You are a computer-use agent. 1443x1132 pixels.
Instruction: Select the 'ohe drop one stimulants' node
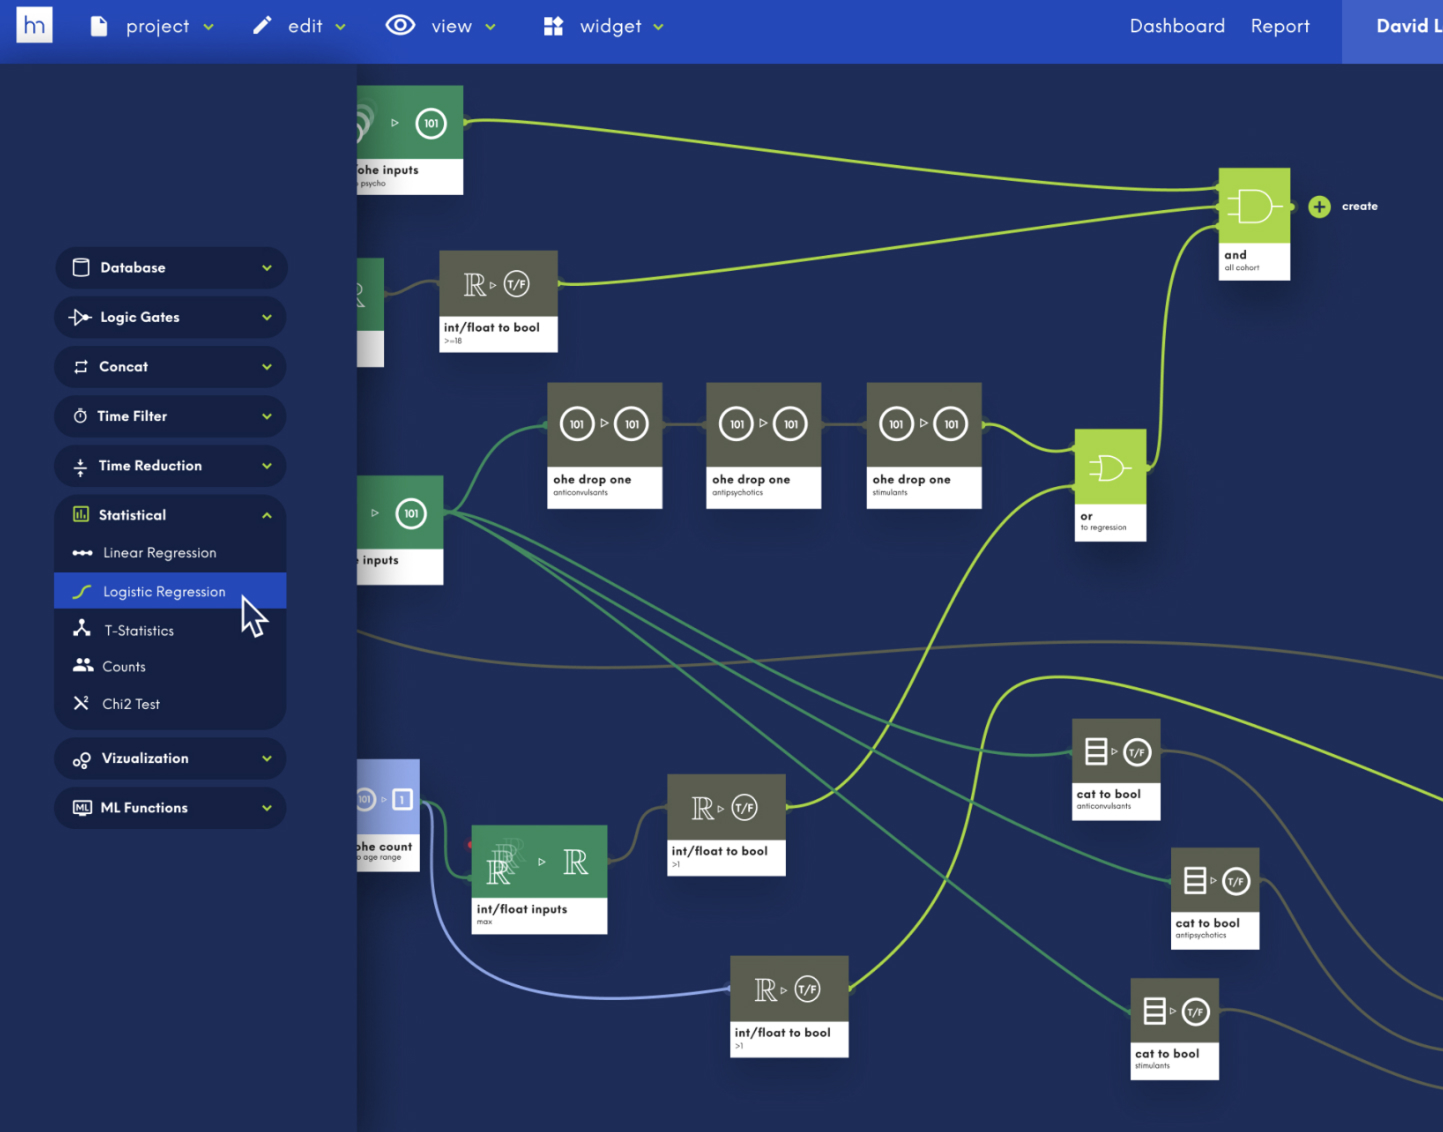click(x=924, y=446)
